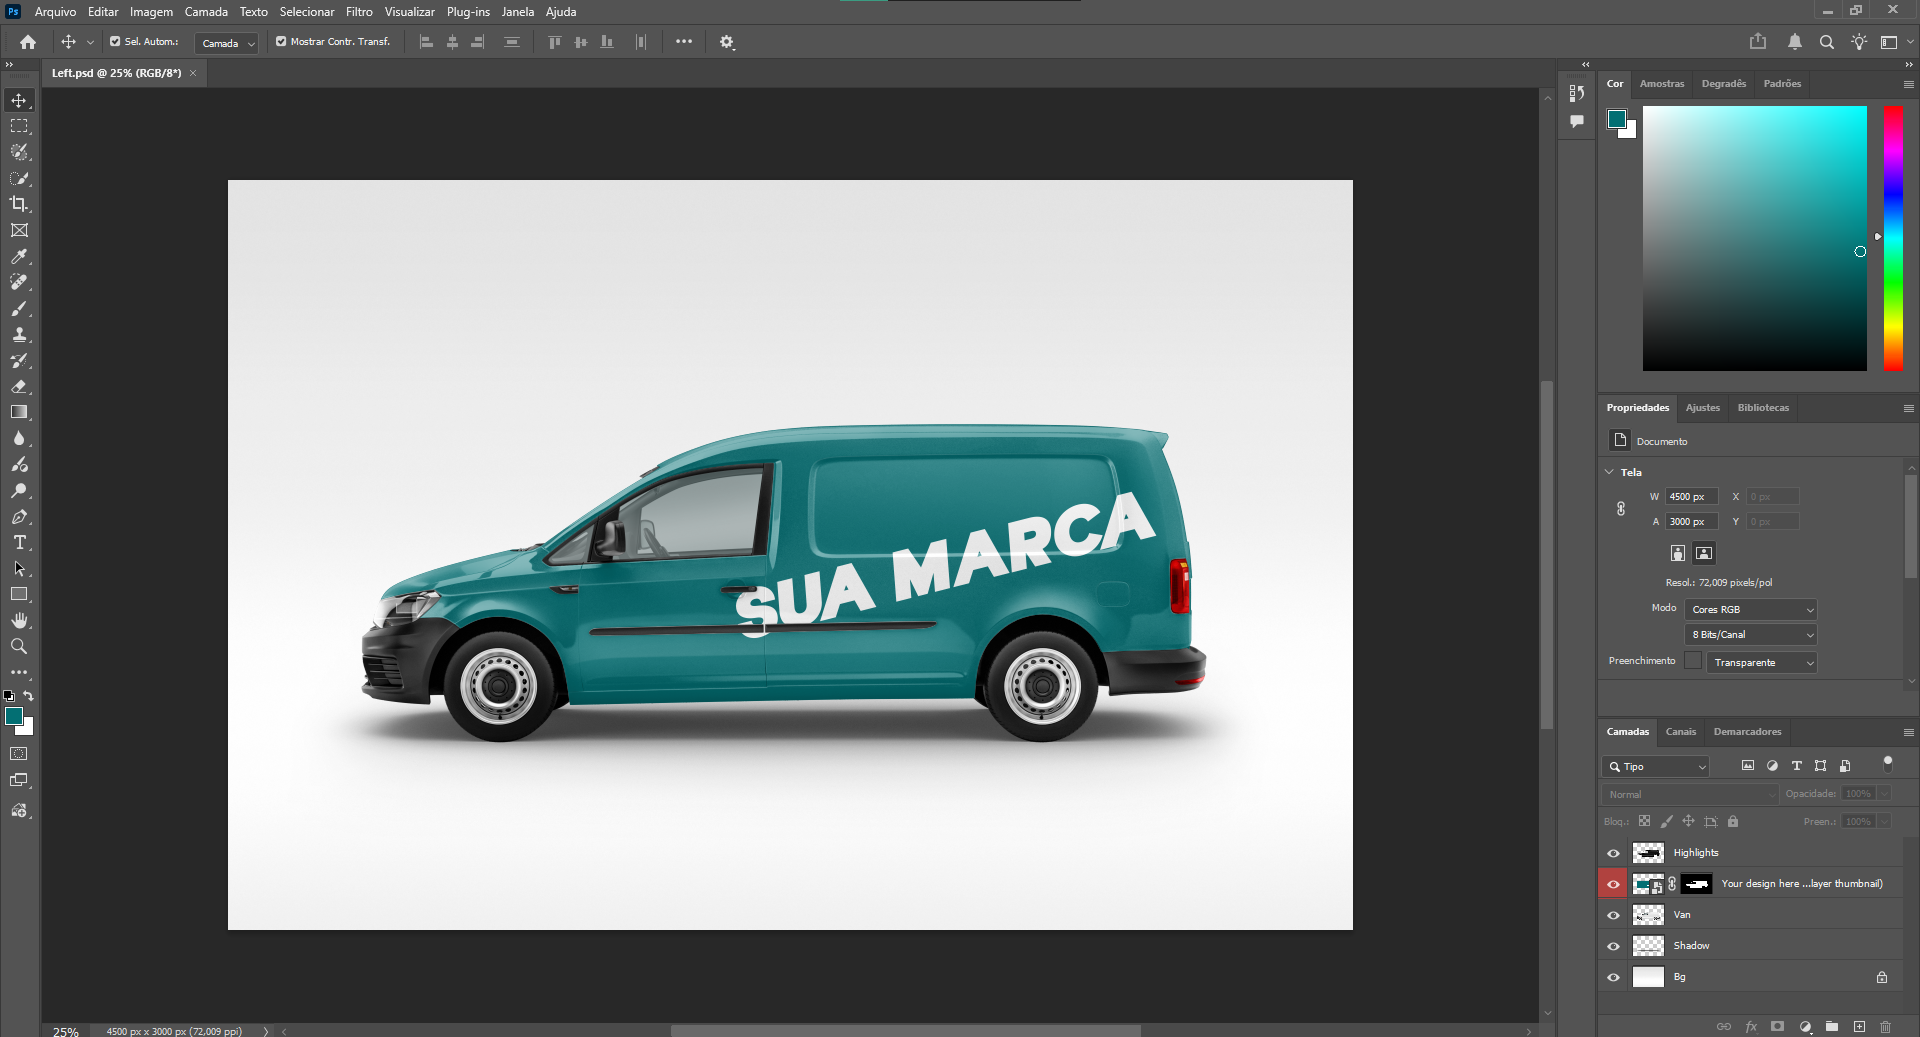The height and width of the screenshot is (1037, 1920).
Task: Click the delete layer trash icon
Action: pyautogui.click(x=1885, y=1027)
